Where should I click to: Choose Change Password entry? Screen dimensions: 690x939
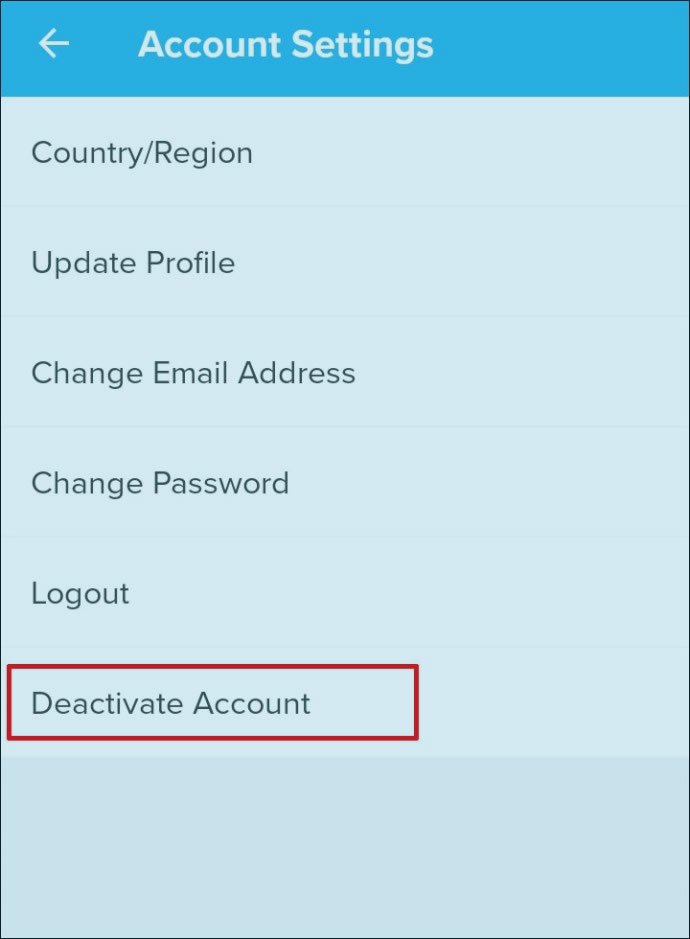coord(160,483)
